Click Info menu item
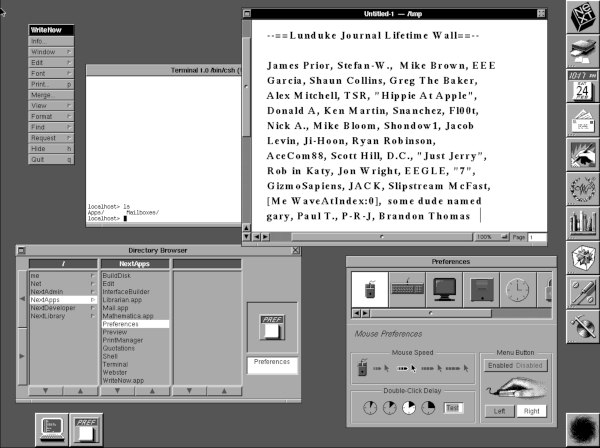 point(51,41)
